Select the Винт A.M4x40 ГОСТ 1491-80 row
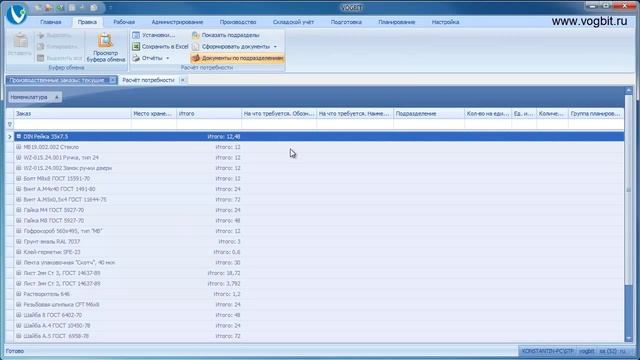 click(319, 189)
